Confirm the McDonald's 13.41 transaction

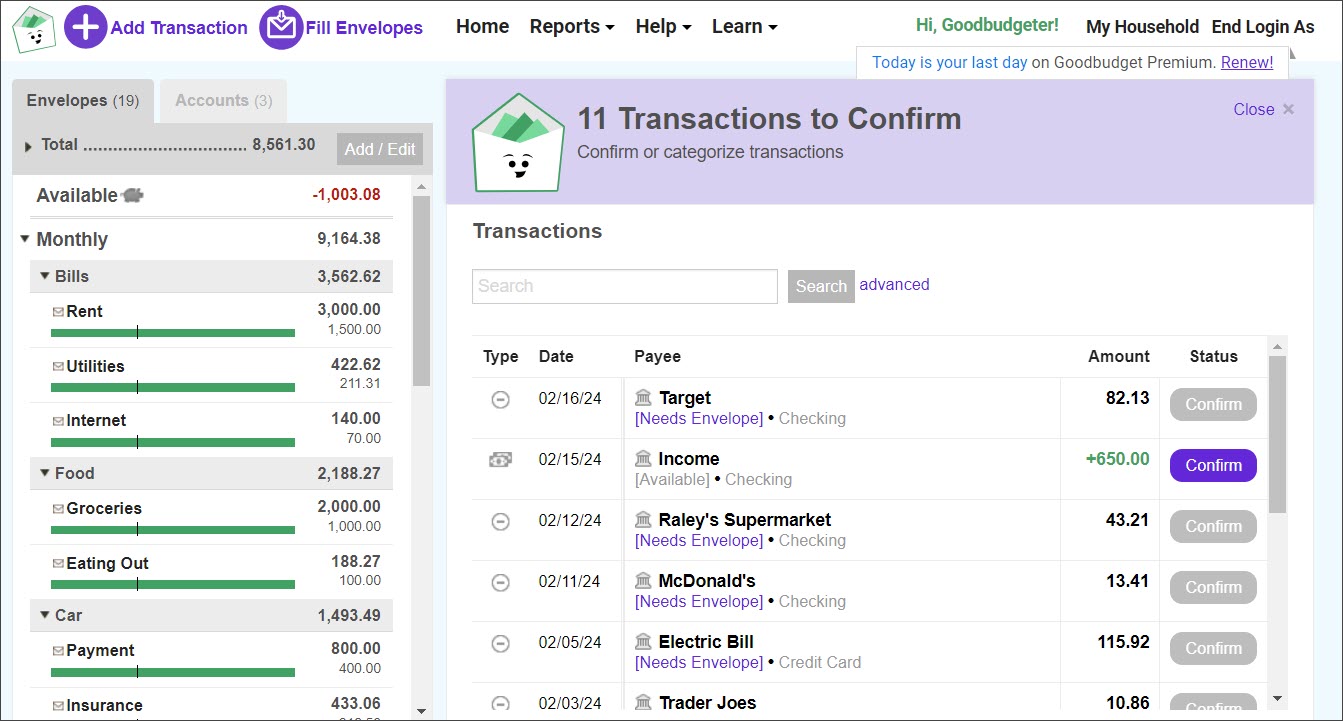[1213, 588]
